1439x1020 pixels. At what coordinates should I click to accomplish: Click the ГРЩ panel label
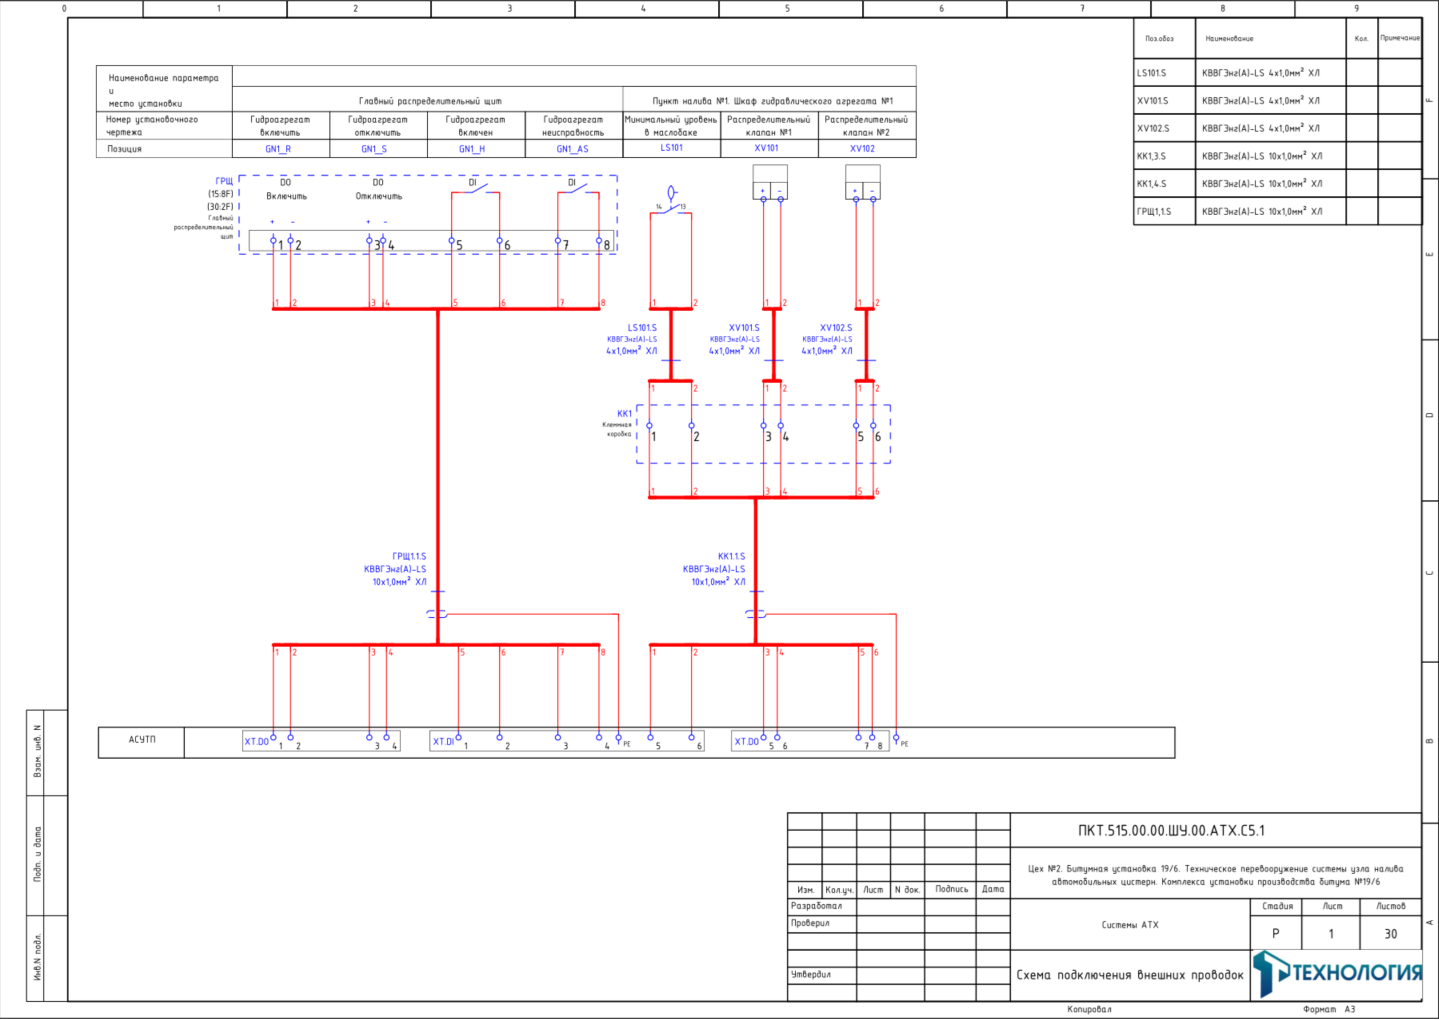click(224, 181)
